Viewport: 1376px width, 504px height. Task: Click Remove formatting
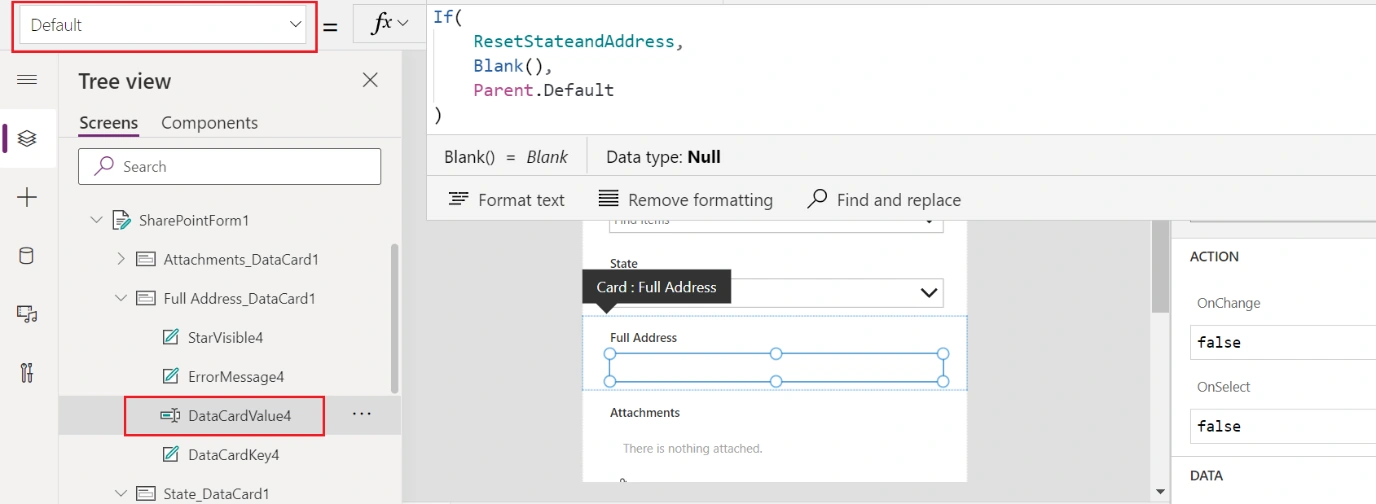point(686,200)
